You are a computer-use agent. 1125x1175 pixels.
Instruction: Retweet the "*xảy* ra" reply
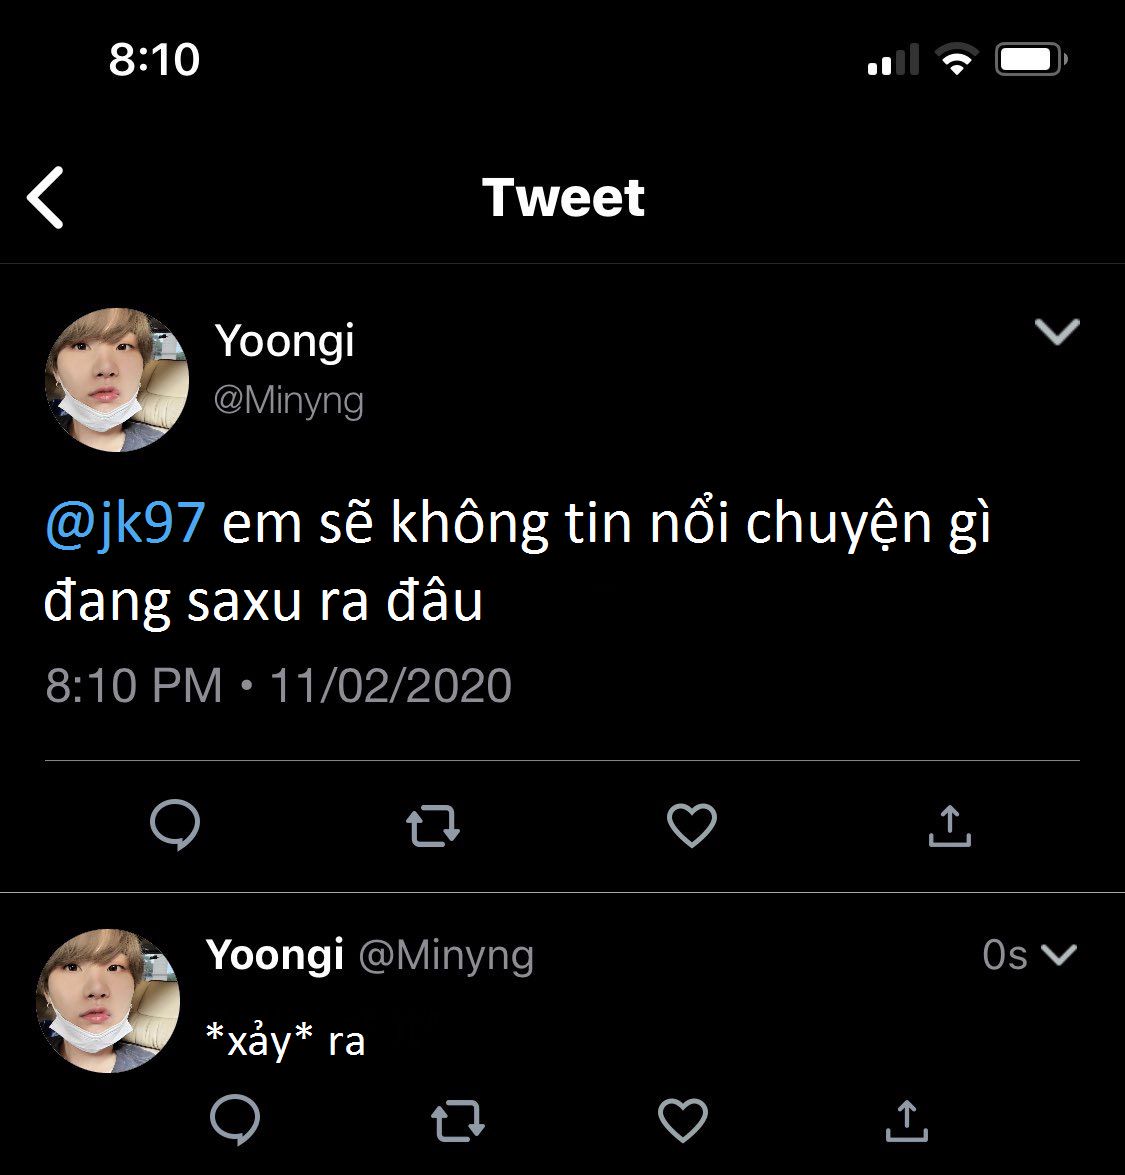click(x=459, y=1119)
